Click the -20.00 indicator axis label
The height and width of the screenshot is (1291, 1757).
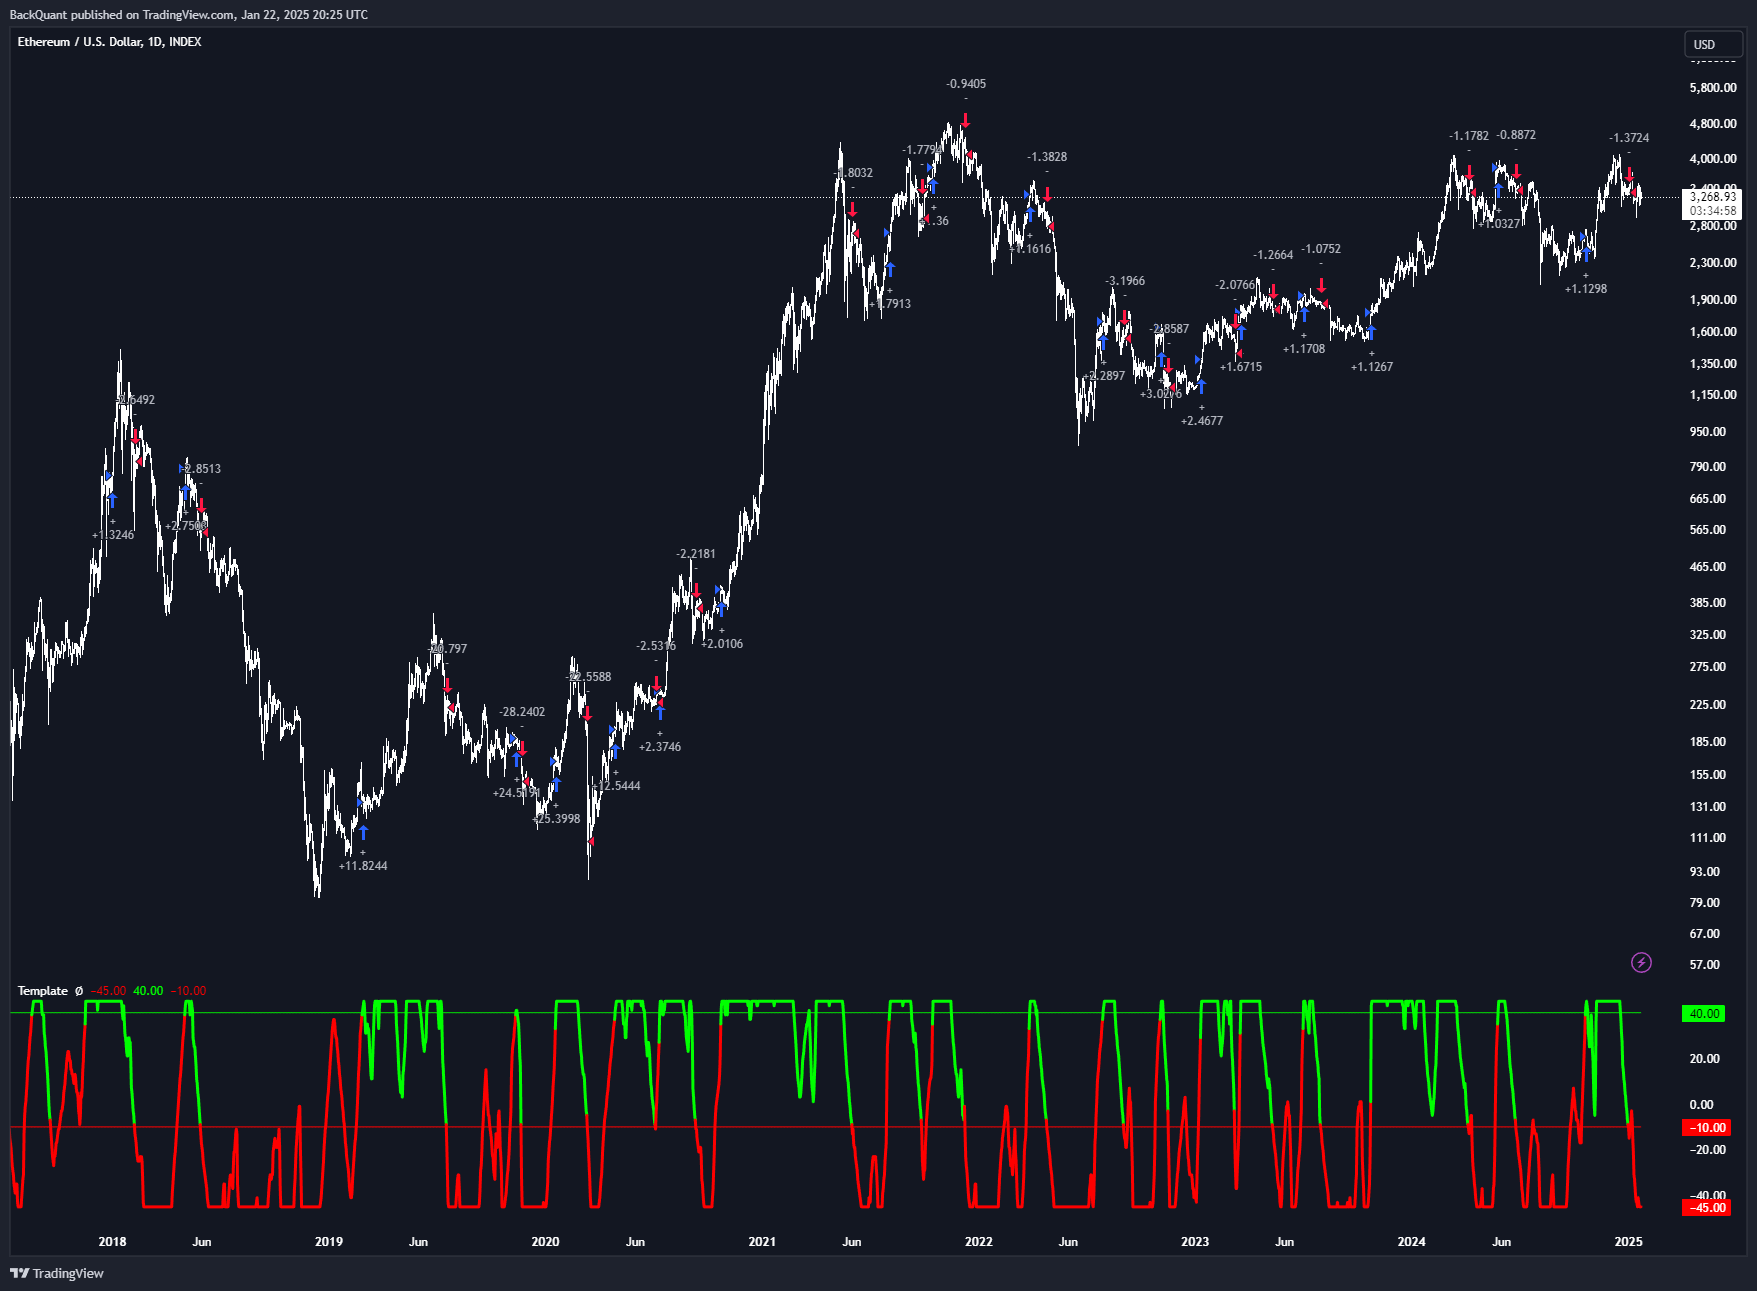(x=1707, y=1149)
